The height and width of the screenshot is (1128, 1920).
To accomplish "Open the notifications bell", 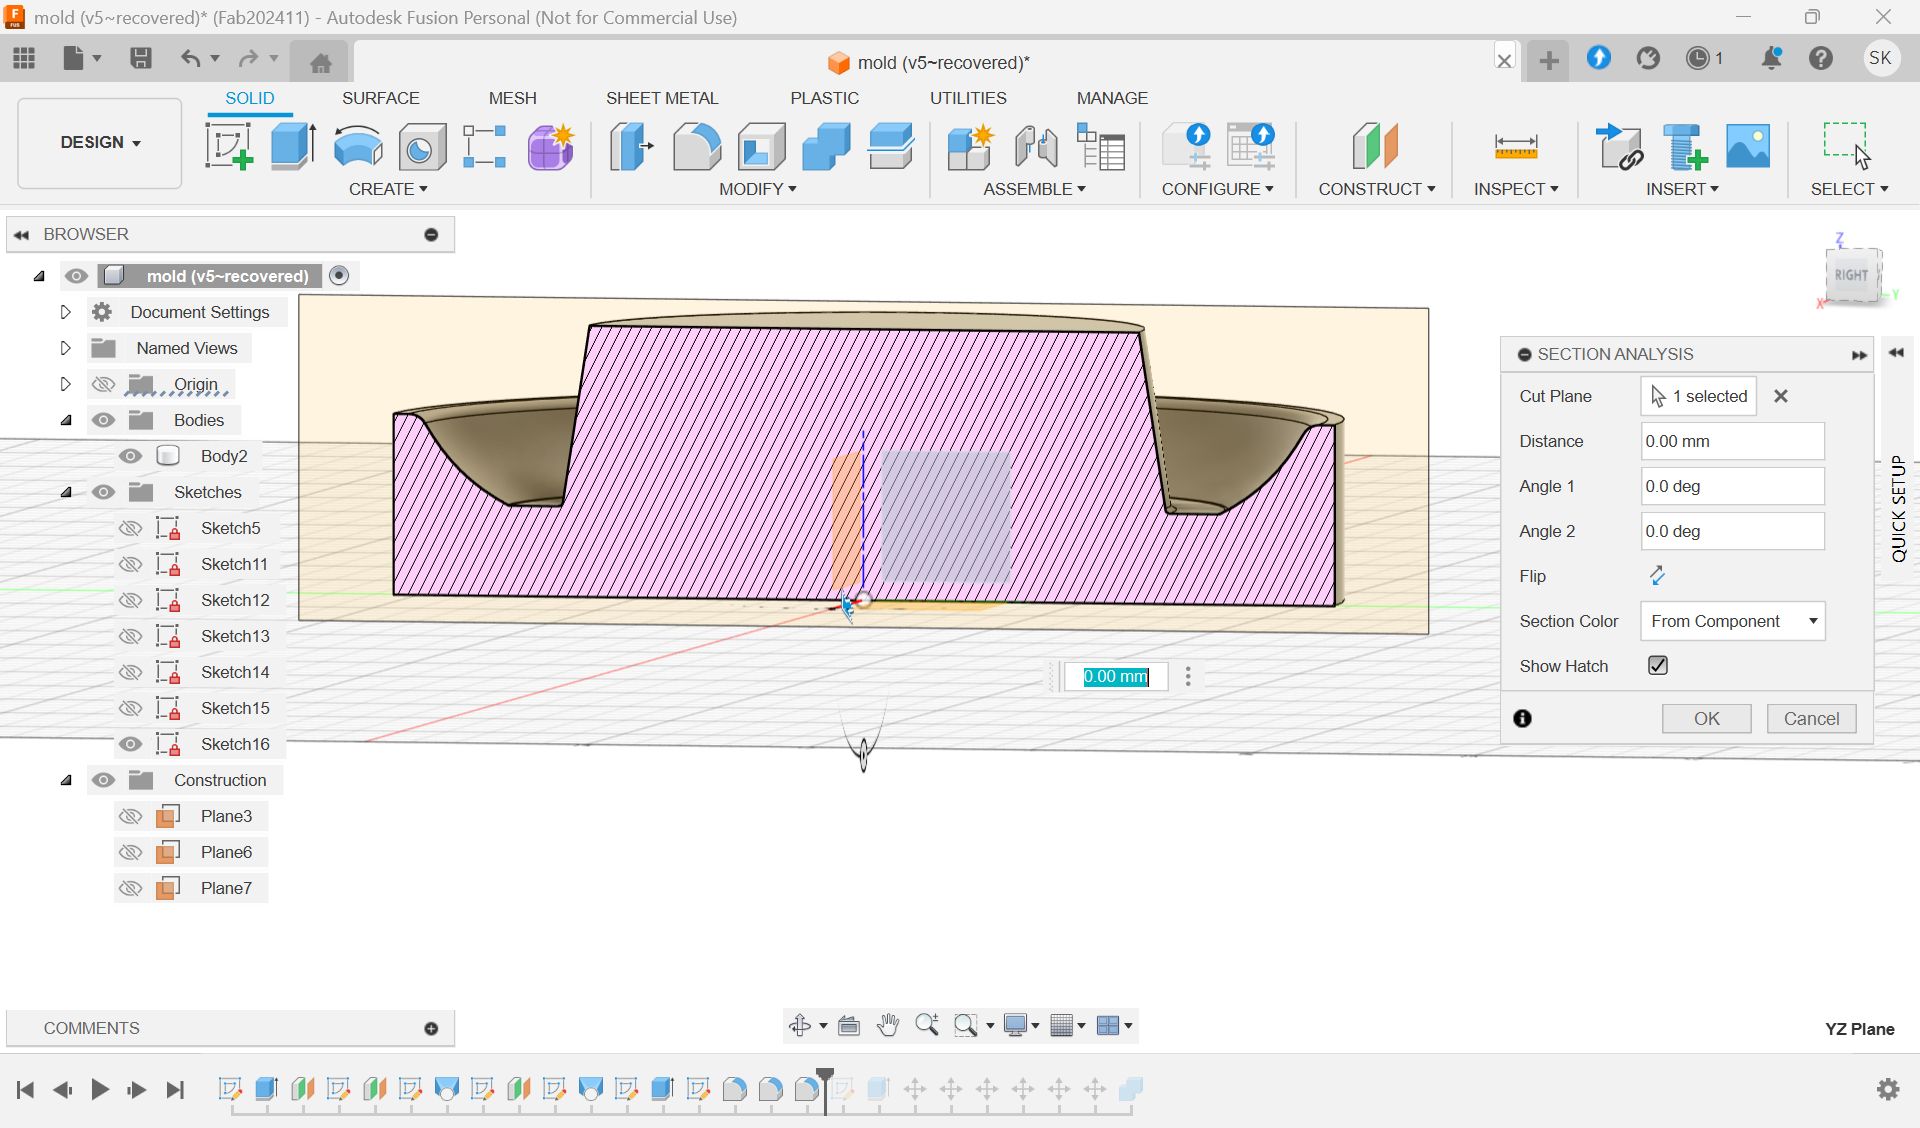I will (x=1771, y=58).
